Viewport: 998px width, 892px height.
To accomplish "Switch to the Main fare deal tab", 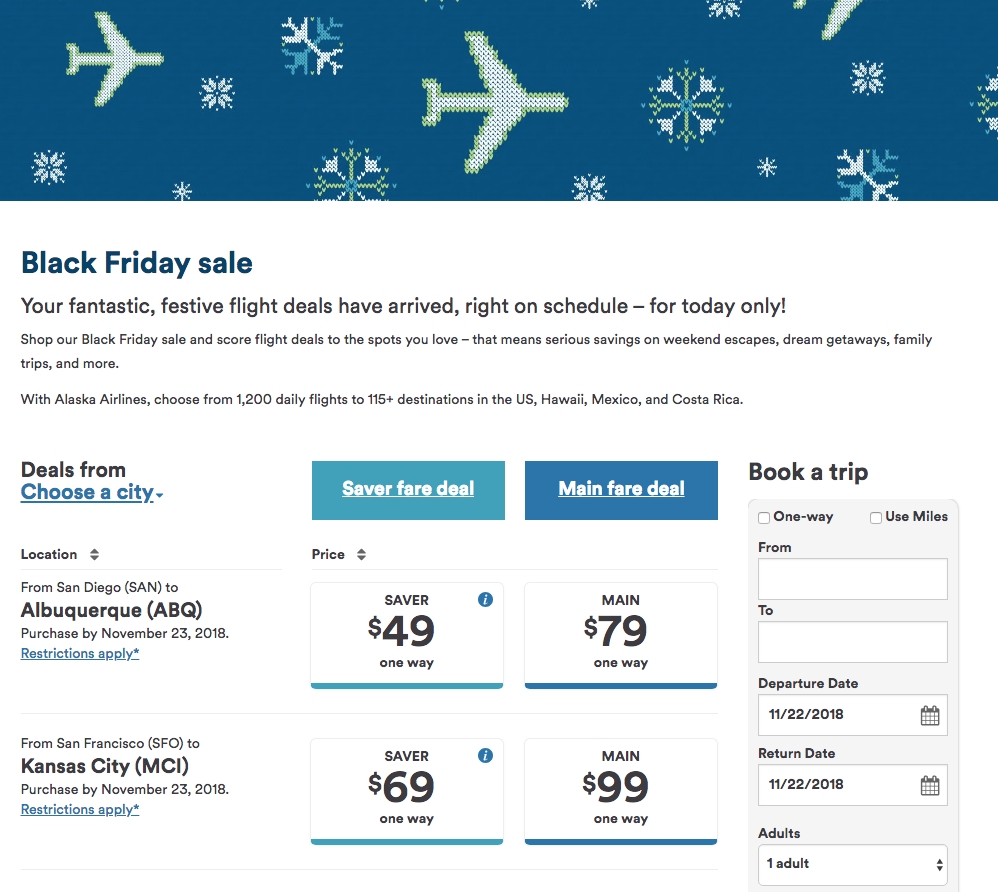I will point(621,490).
